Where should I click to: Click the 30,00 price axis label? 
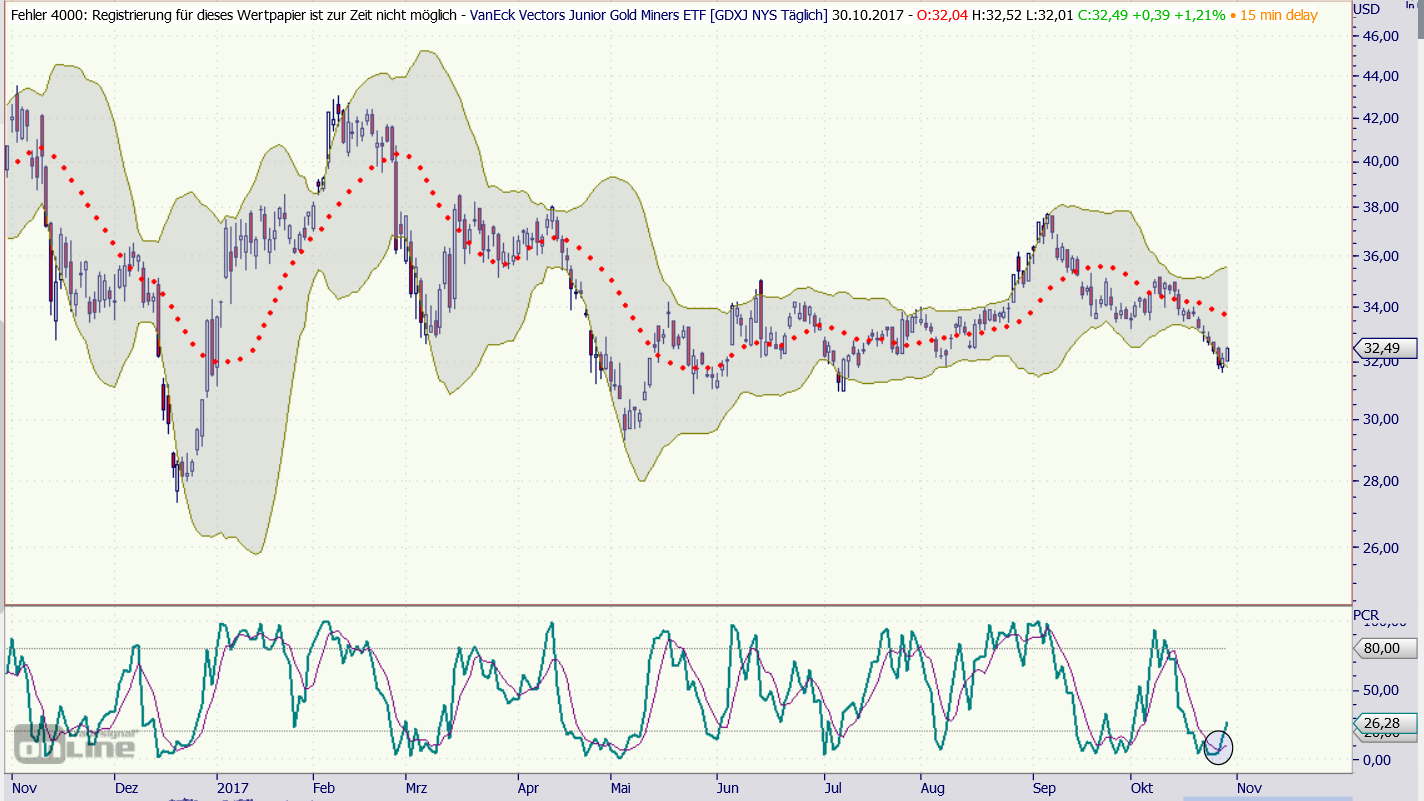[1379, 418]
